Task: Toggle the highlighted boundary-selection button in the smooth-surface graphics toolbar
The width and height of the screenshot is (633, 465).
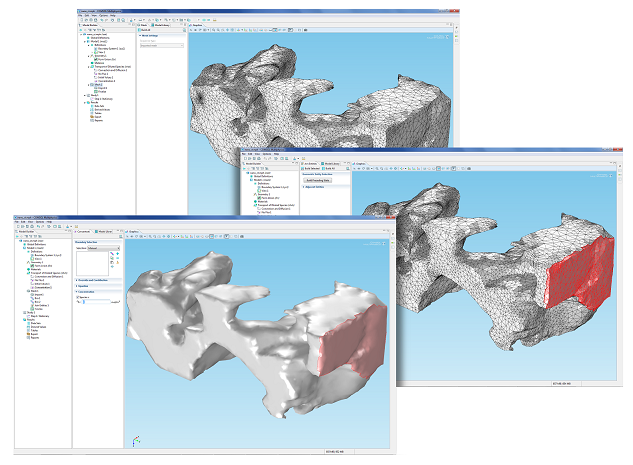Action: tap(212, 237)
